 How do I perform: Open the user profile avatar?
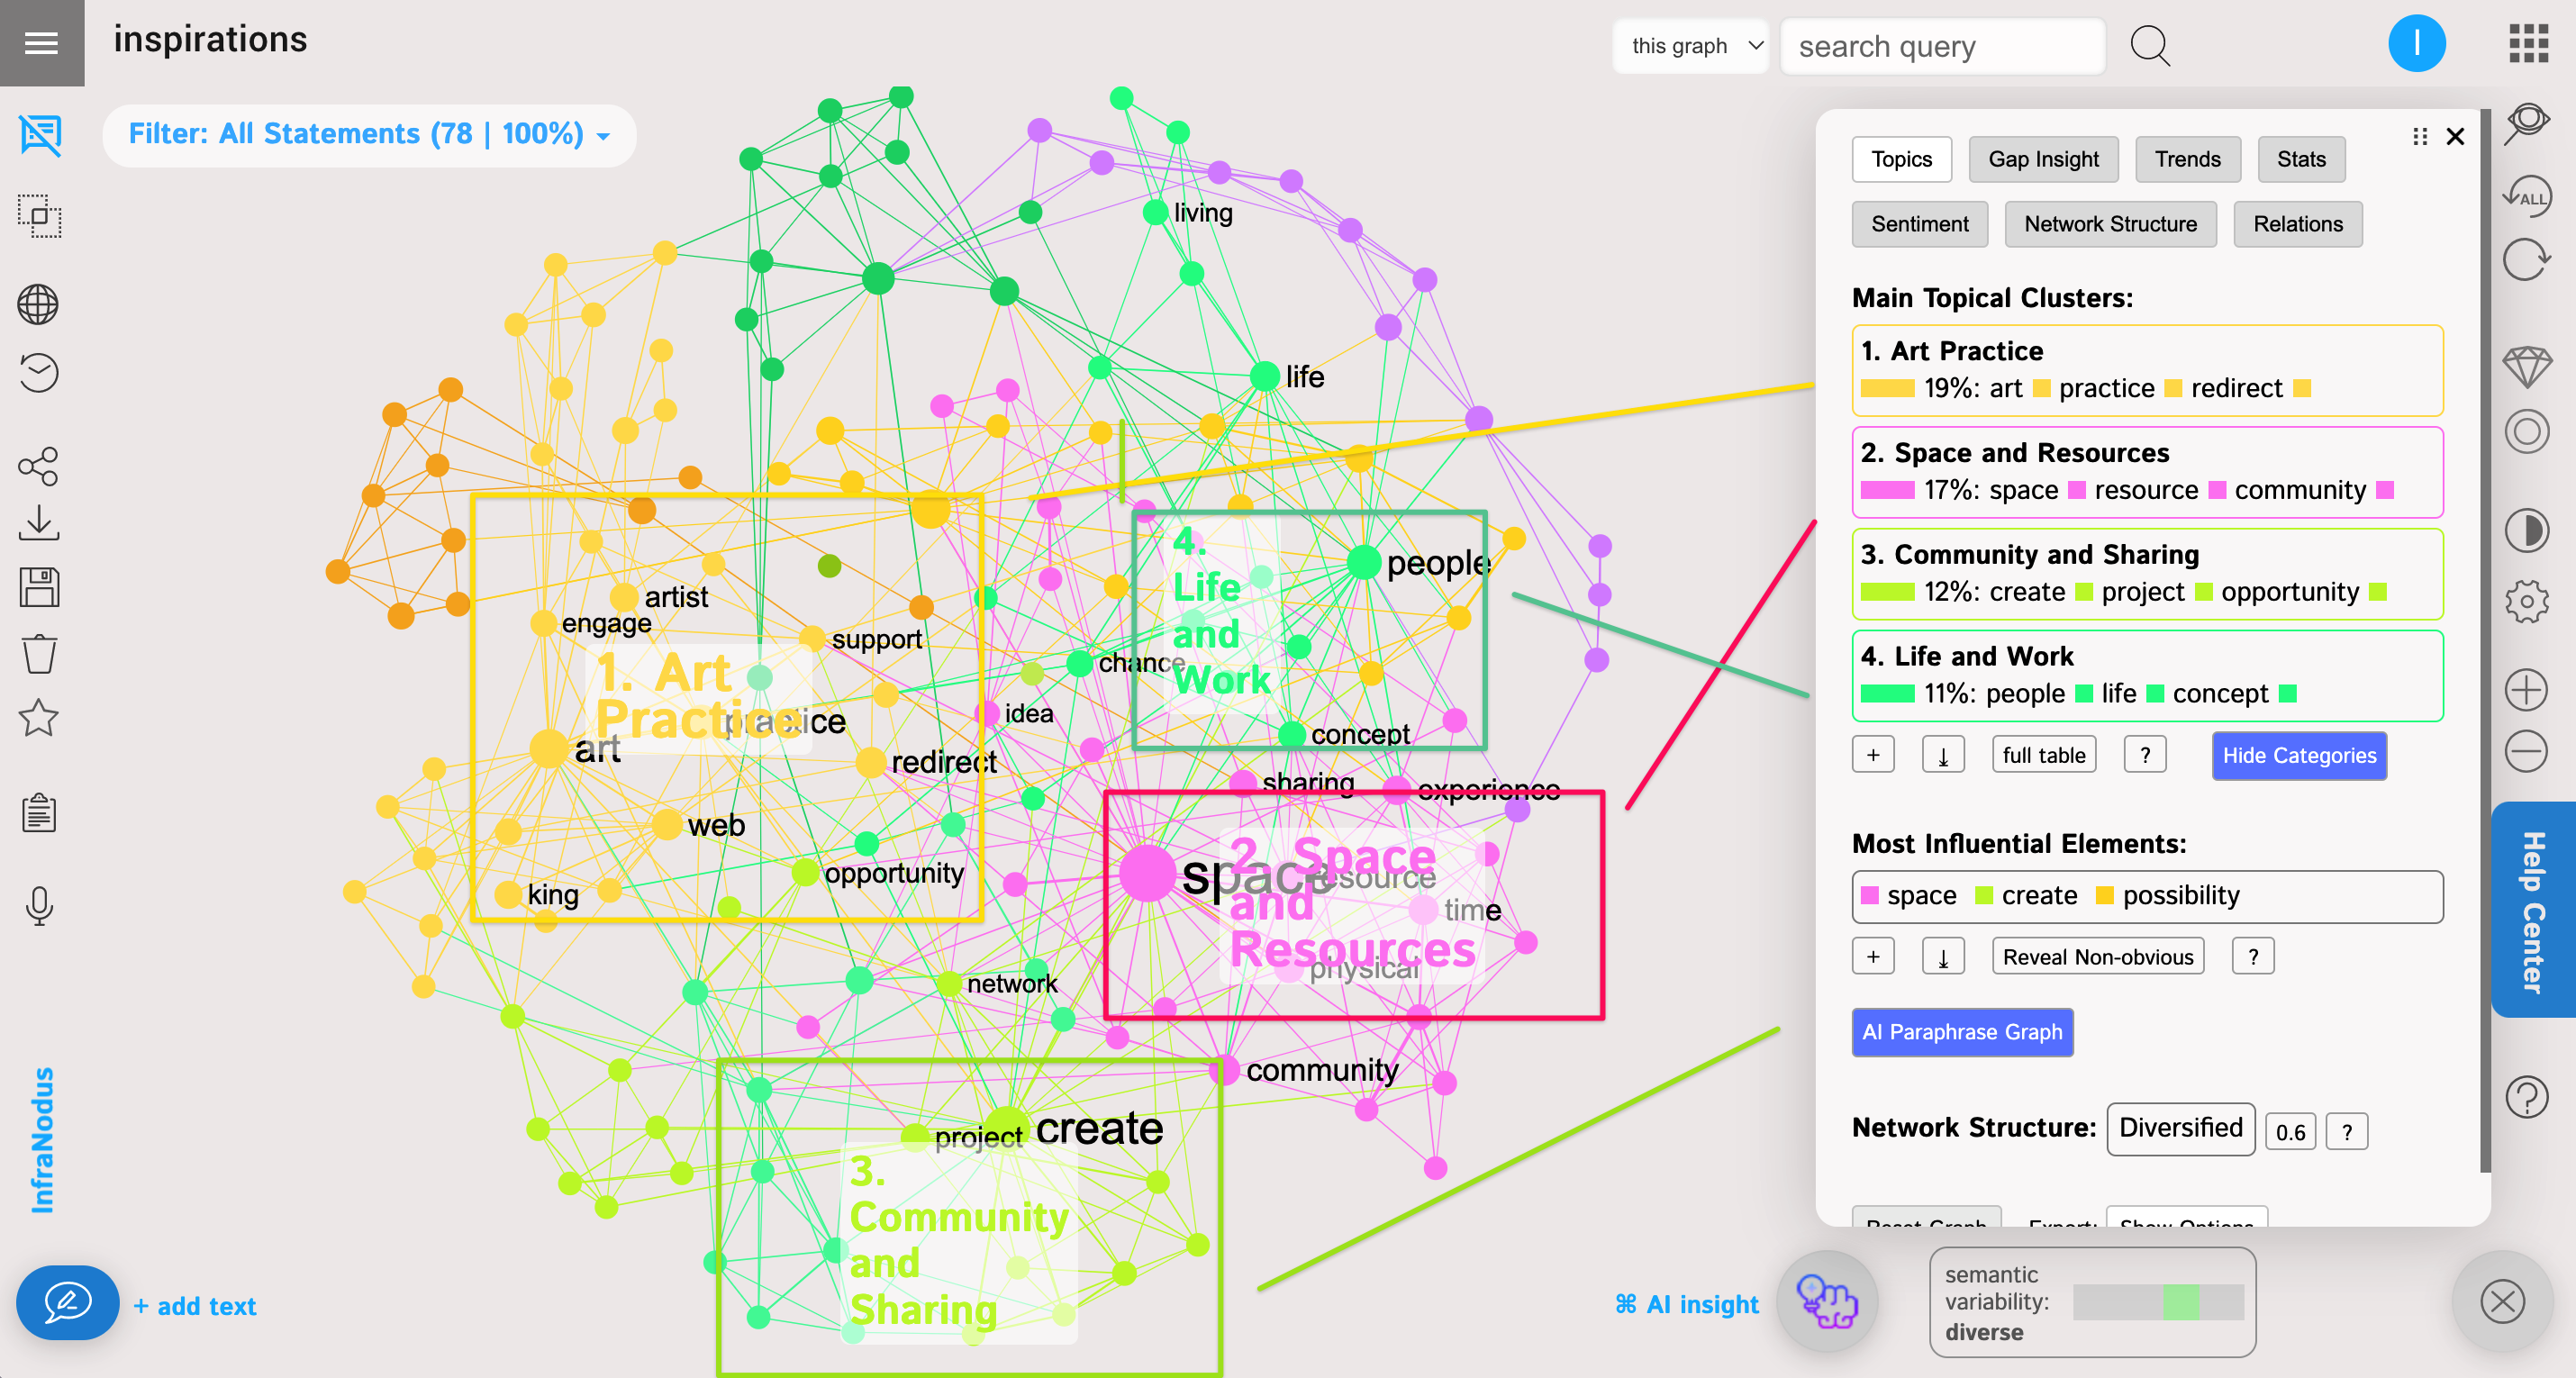click(x=2417, y=43)
